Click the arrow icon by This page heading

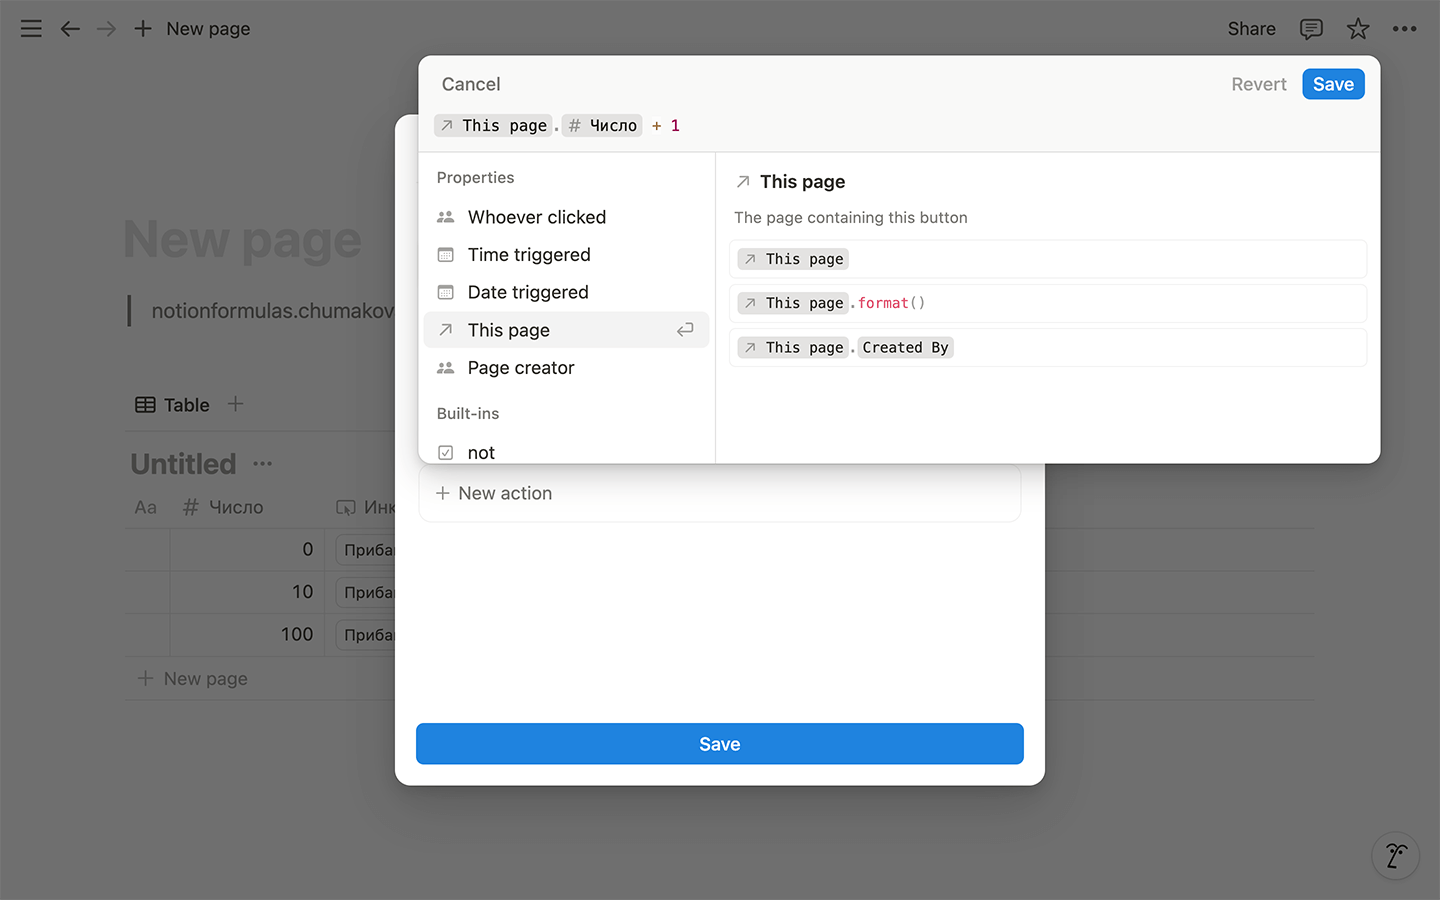point(743,182)
